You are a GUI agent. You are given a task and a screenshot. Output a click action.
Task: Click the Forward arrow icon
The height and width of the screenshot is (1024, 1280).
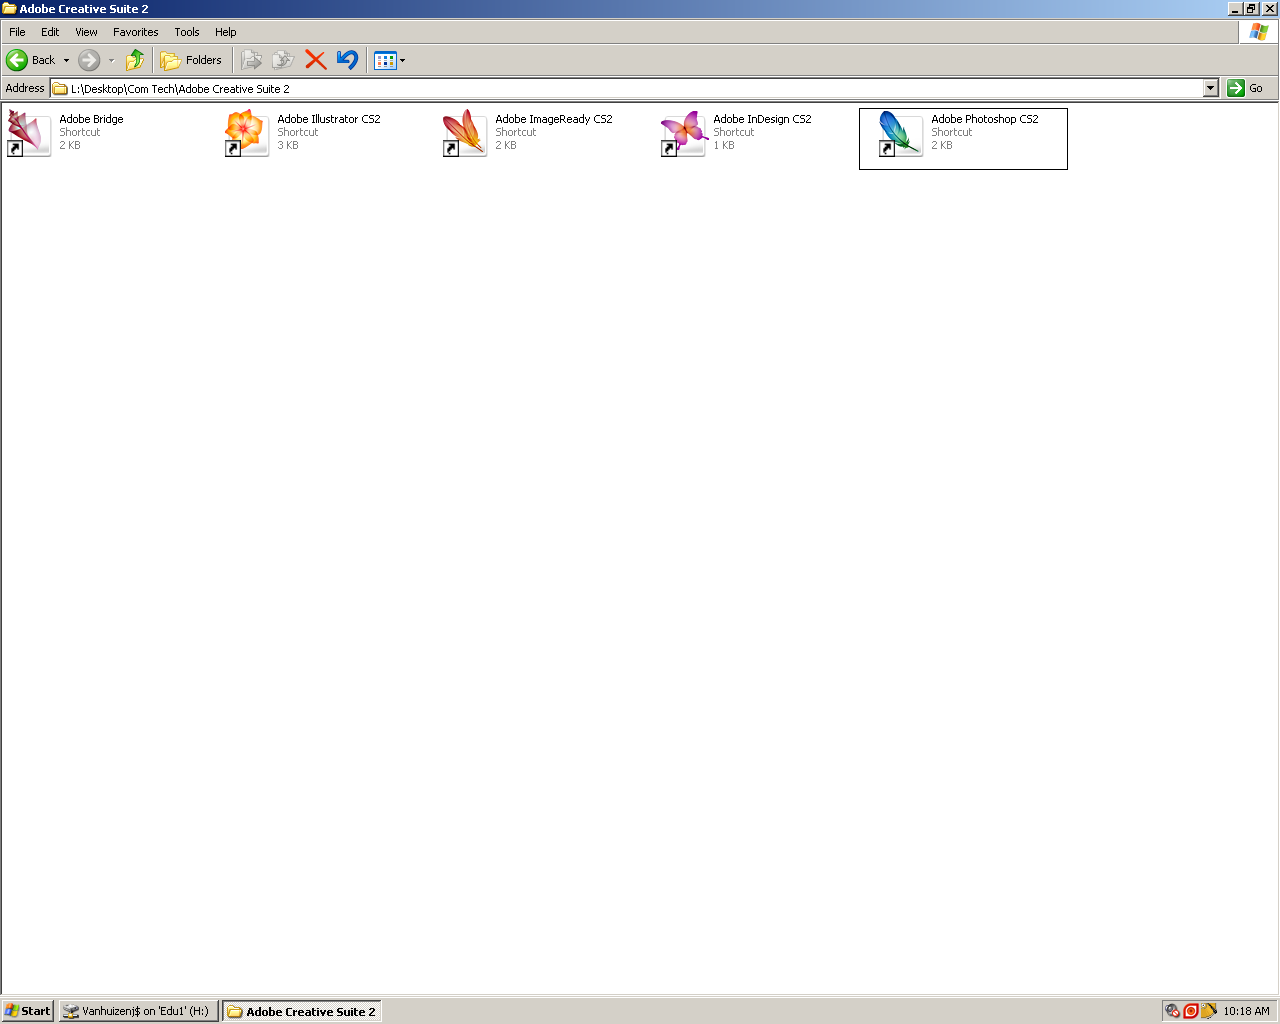[x=89, y=60]
